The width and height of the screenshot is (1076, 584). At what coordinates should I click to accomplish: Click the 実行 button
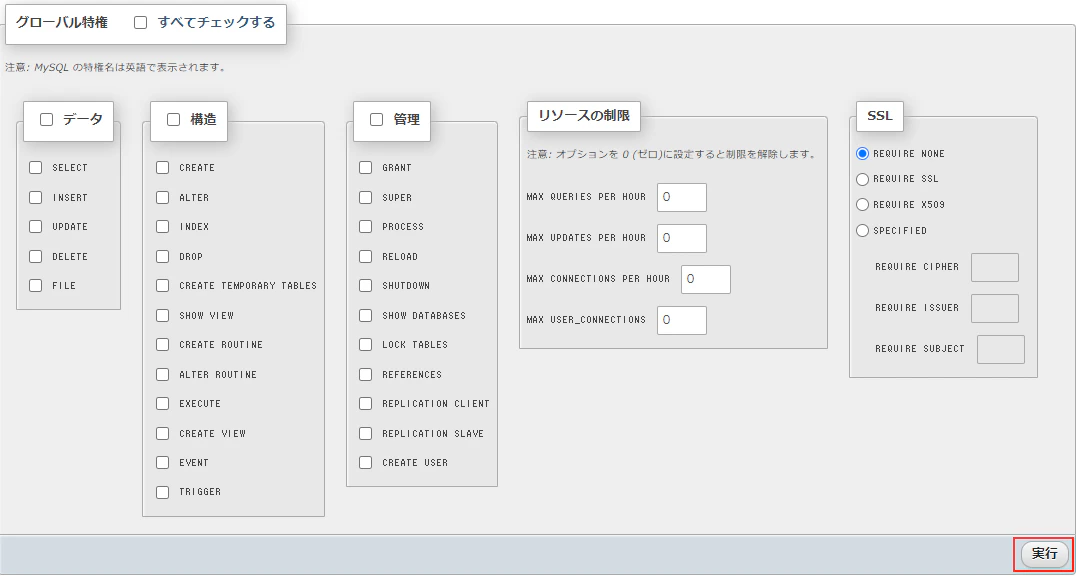[x=1044, y=554]
